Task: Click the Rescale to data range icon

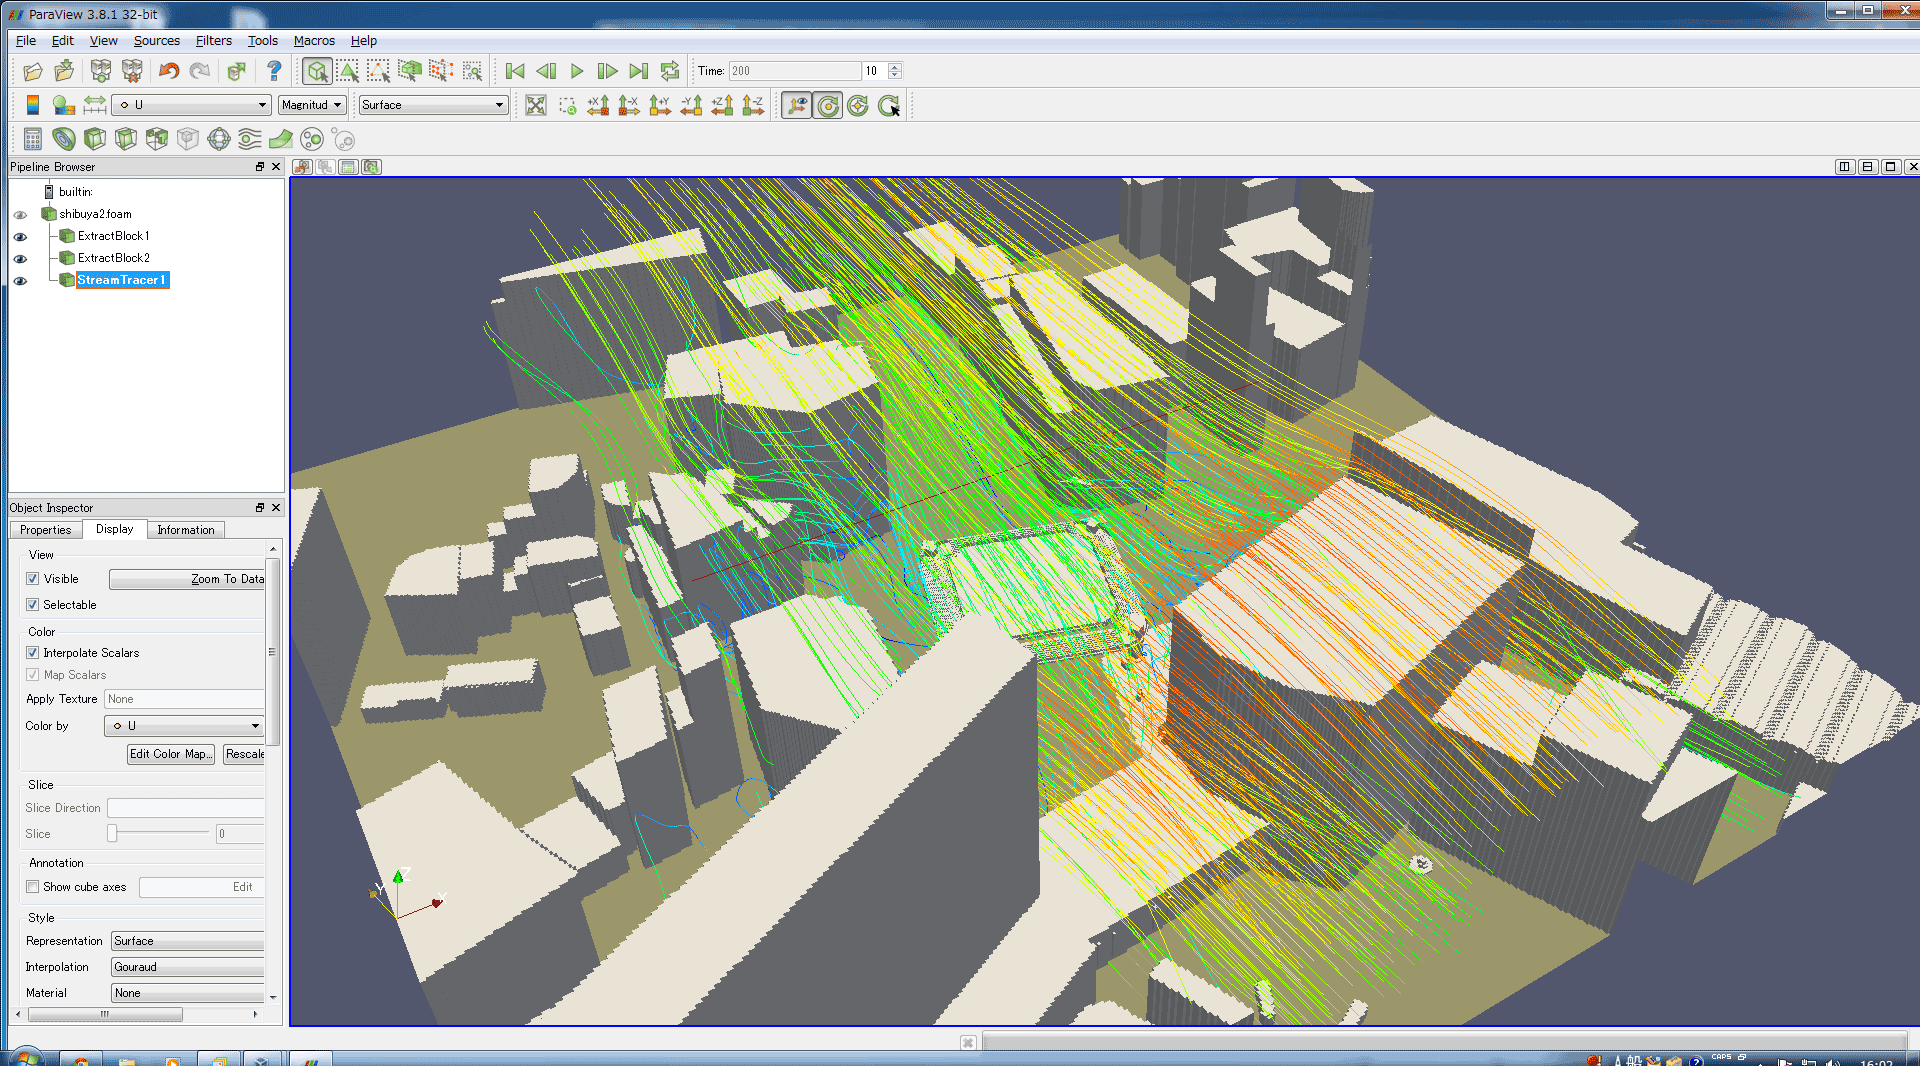Action: point(94,105)
